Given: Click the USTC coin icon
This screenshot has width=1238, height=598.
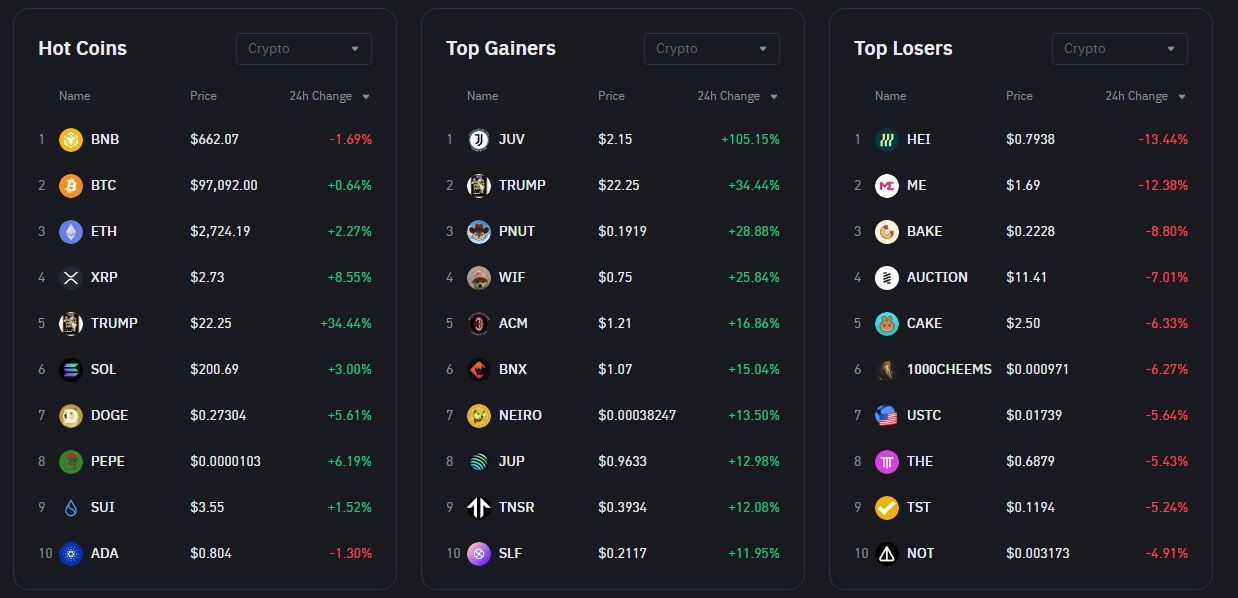Looking at the screenshot, I should (x=886, y=415).
